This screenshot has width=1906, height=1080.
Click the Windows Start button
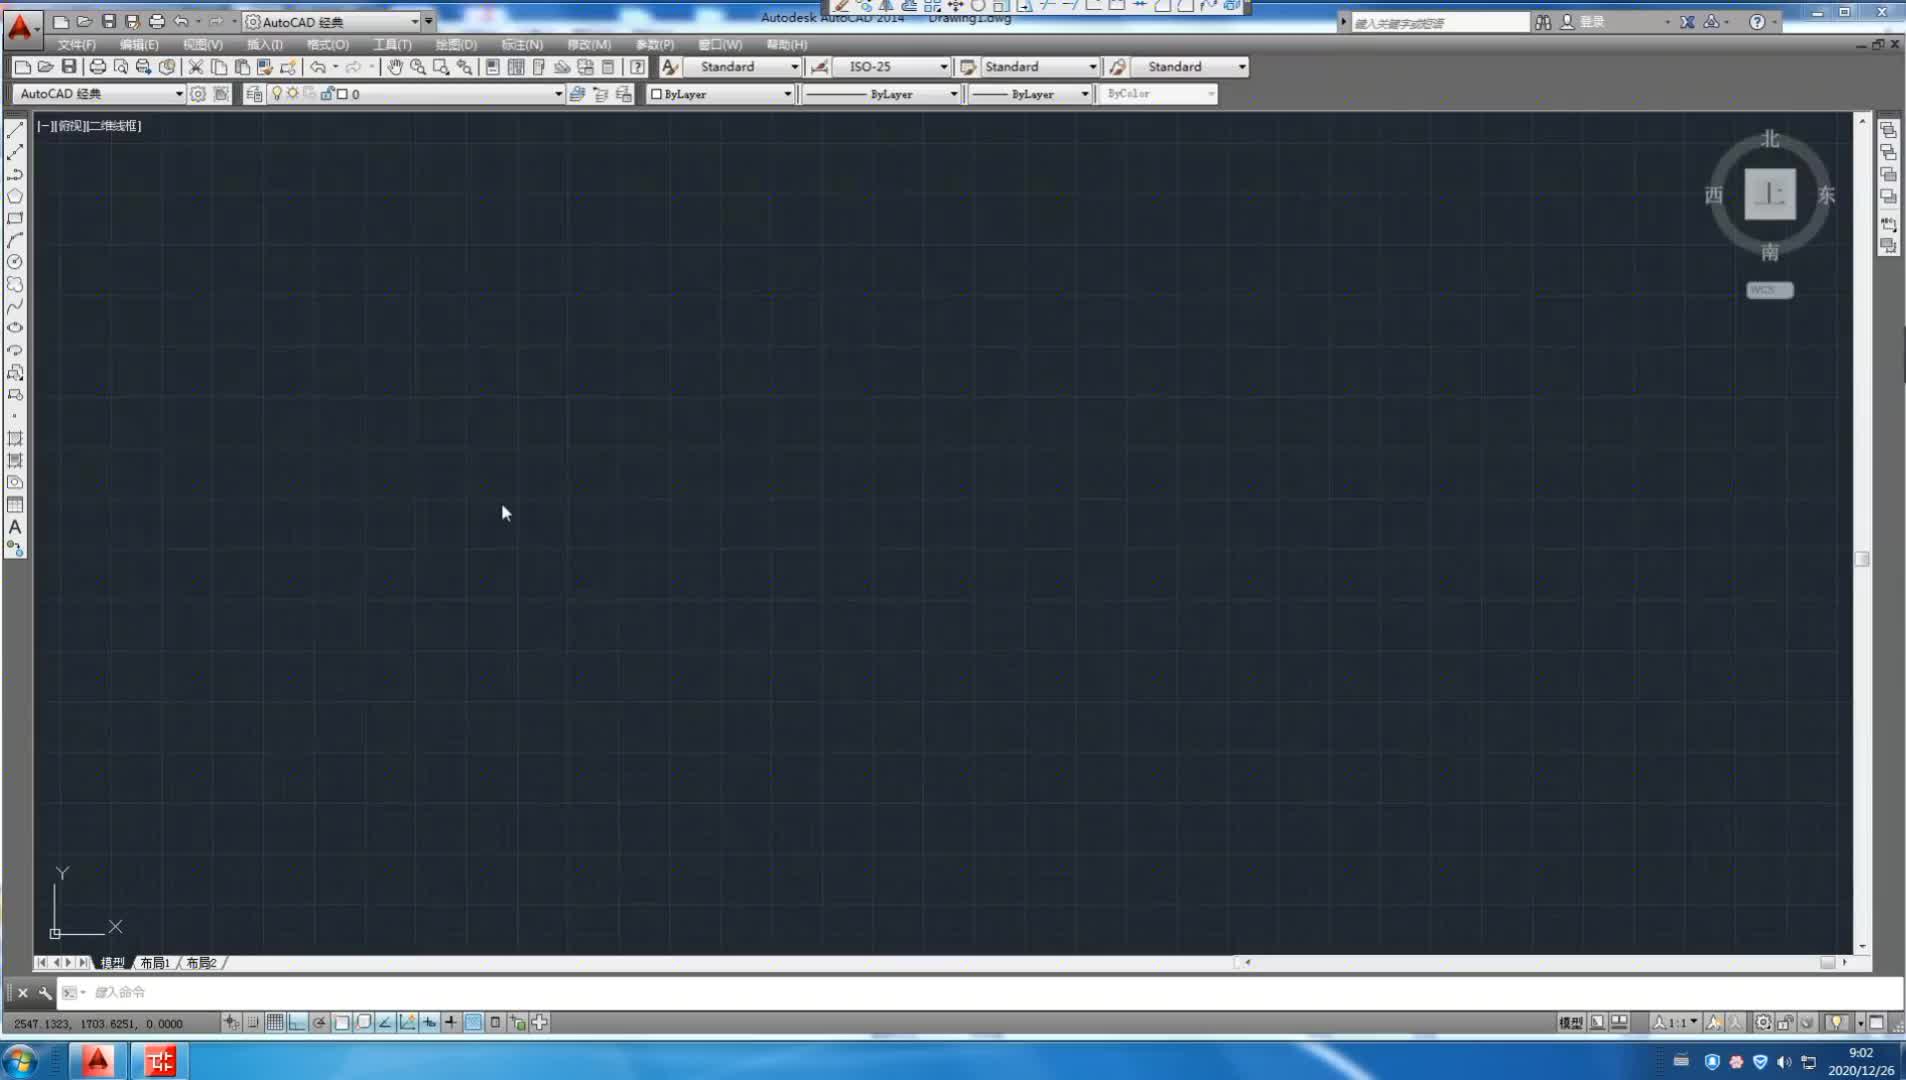20,1060
